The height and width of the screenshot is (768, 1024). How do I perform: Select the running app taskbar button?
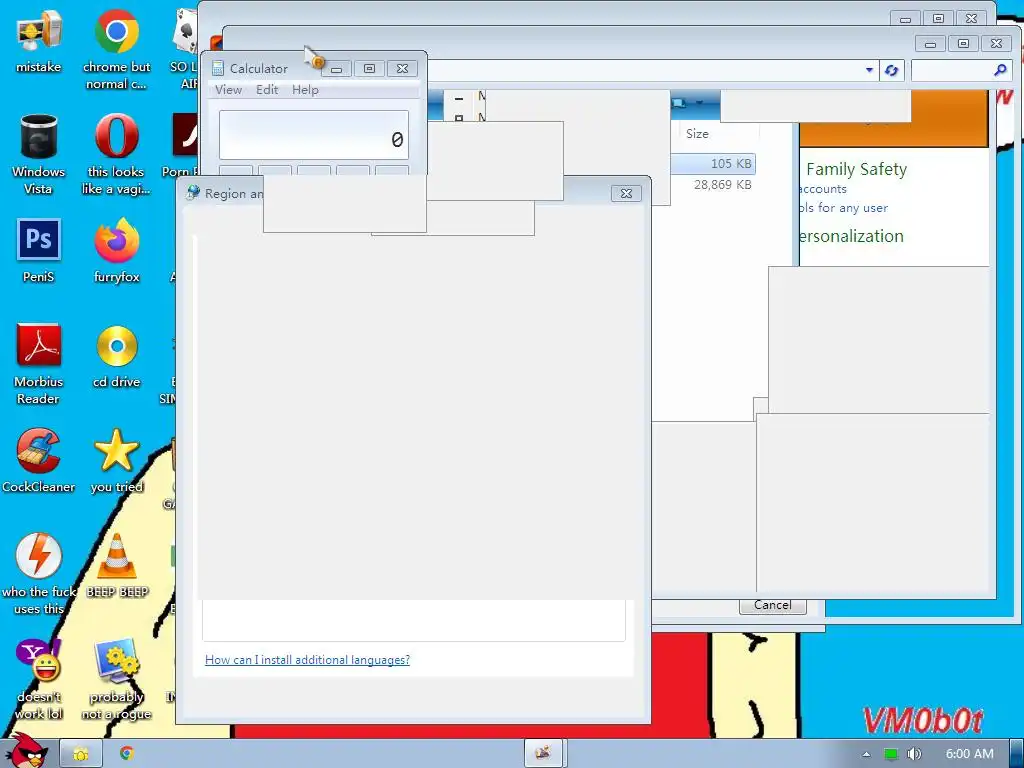[x=543, y=753]
